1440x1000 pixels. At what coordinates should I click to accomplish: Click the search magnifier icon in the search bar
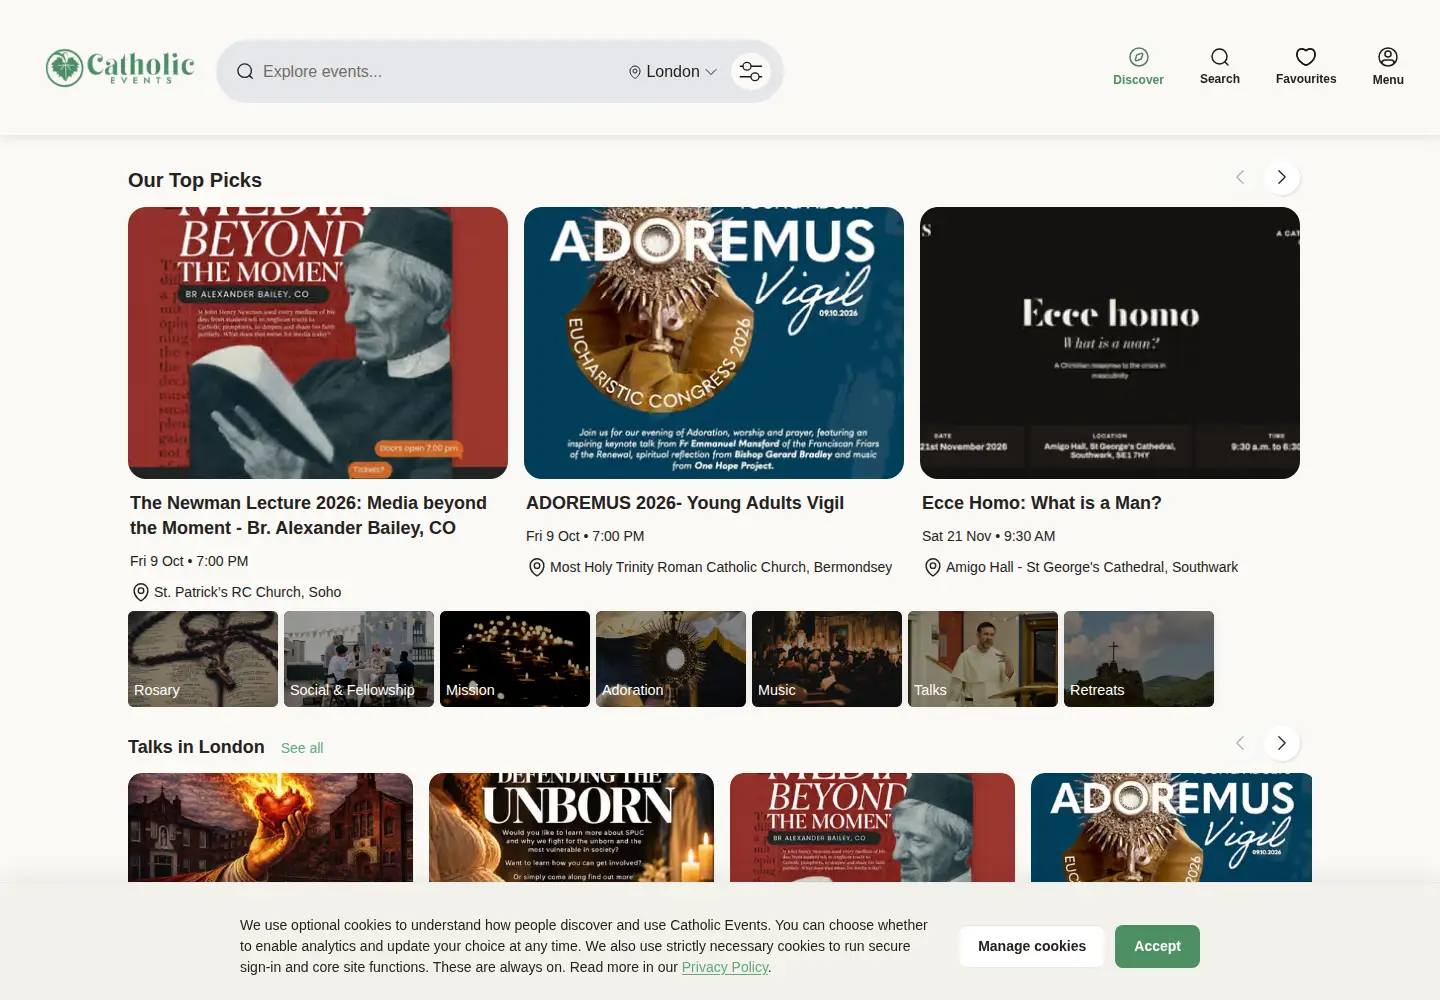(245, 72)
